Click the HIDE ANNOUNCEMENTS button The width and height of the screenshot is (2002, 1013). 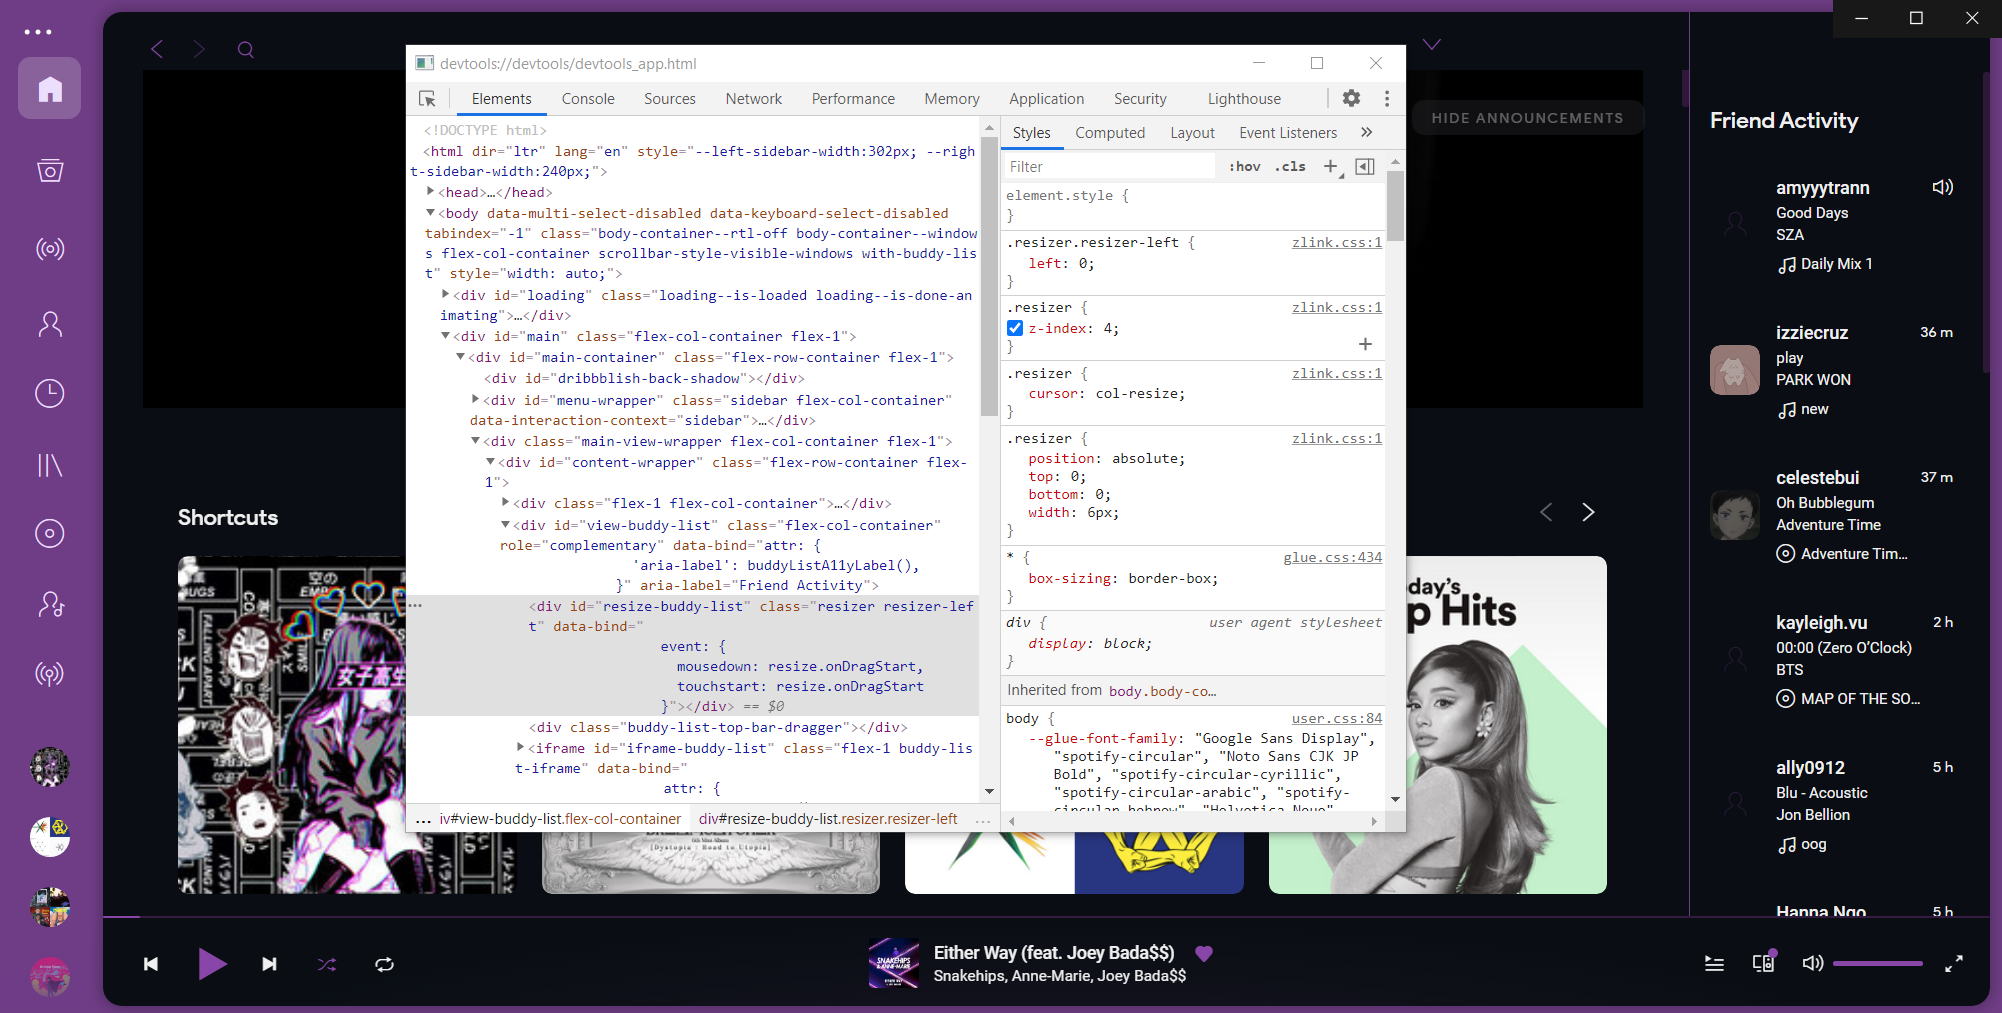click(1527, 117)
